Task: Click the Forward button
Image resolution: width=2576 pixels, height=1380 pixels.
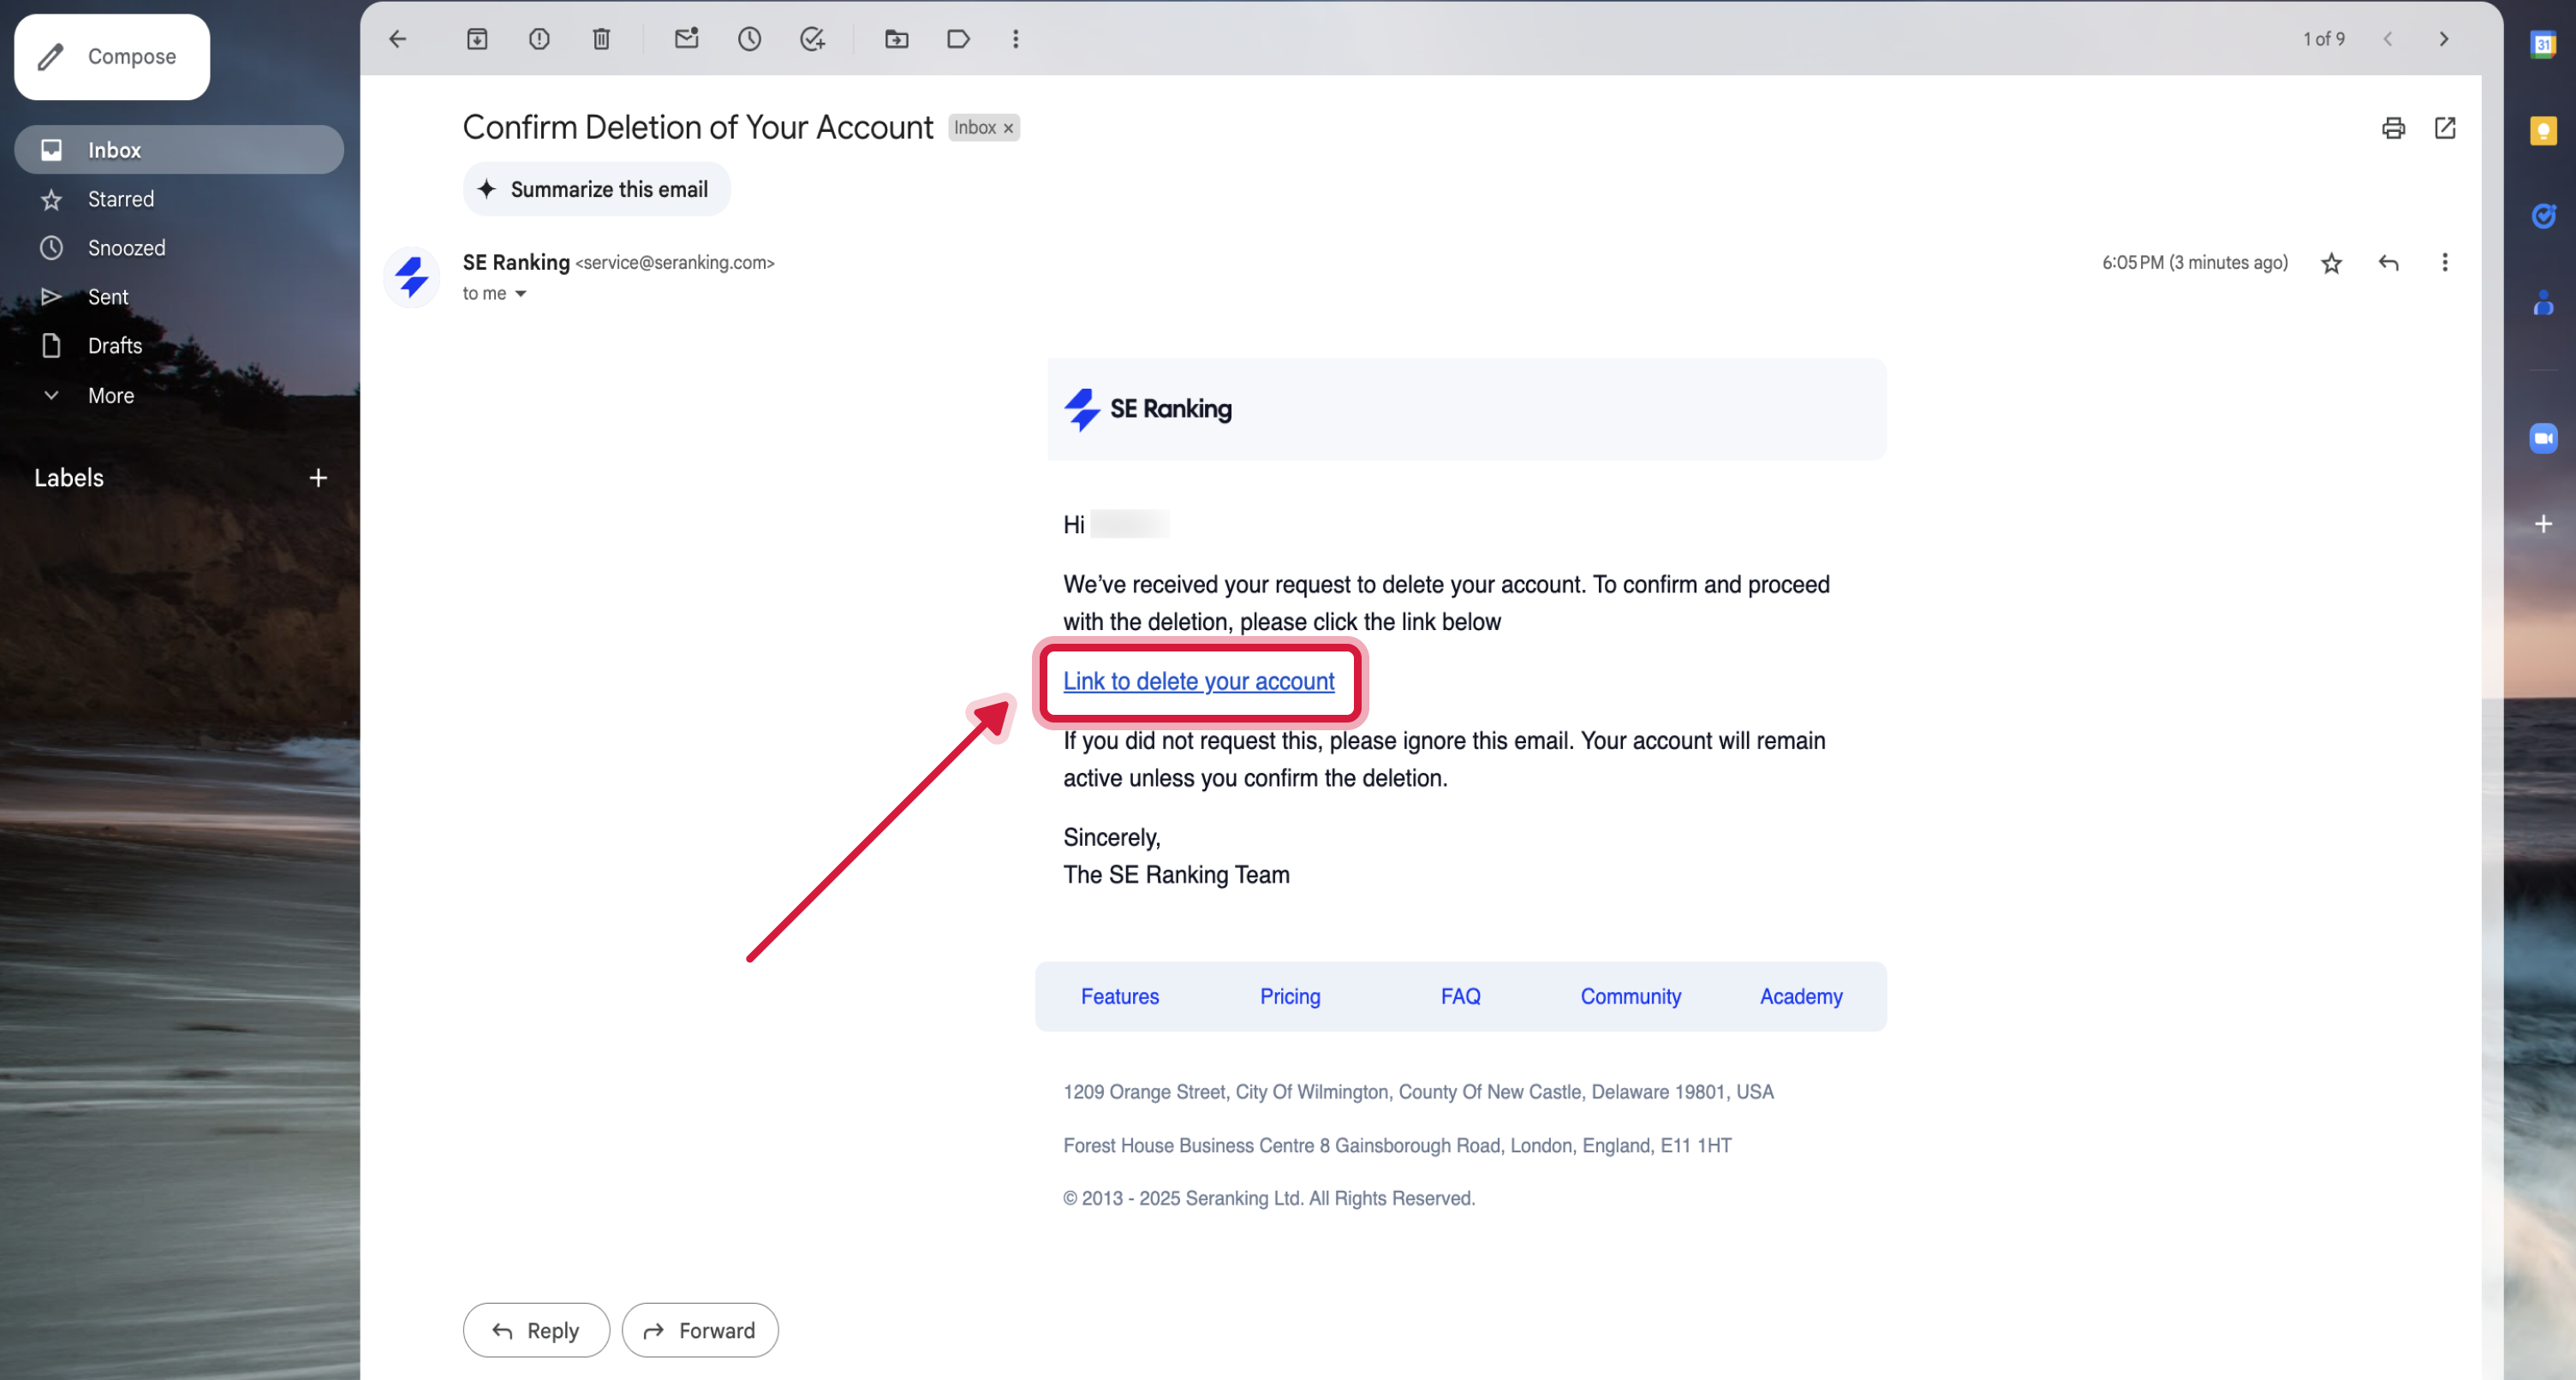Action: 700,1330
